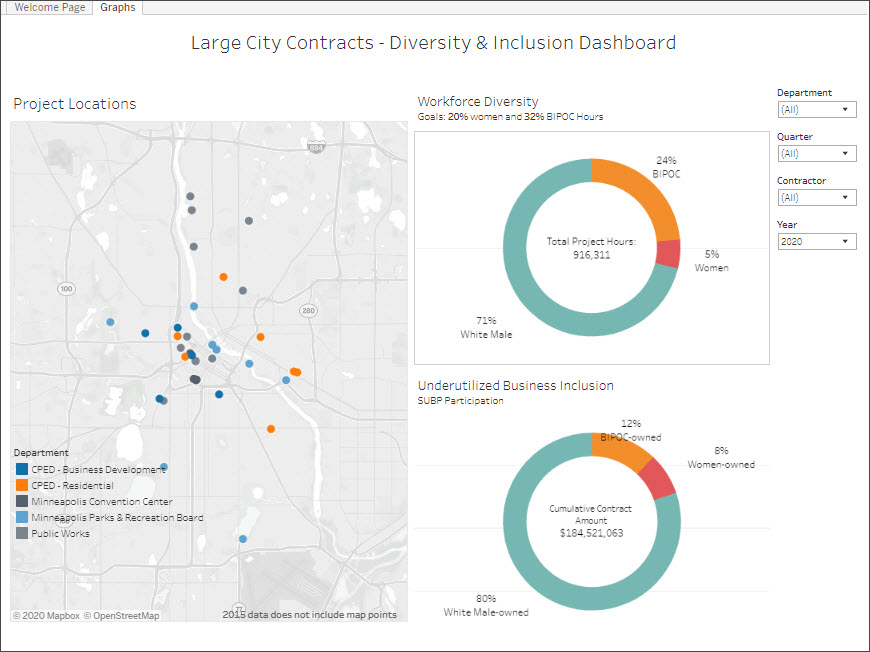Screen dimensions: 870x652
Task: Click 'Total Project Hours: 916,311' text
Action: [591, 248]
